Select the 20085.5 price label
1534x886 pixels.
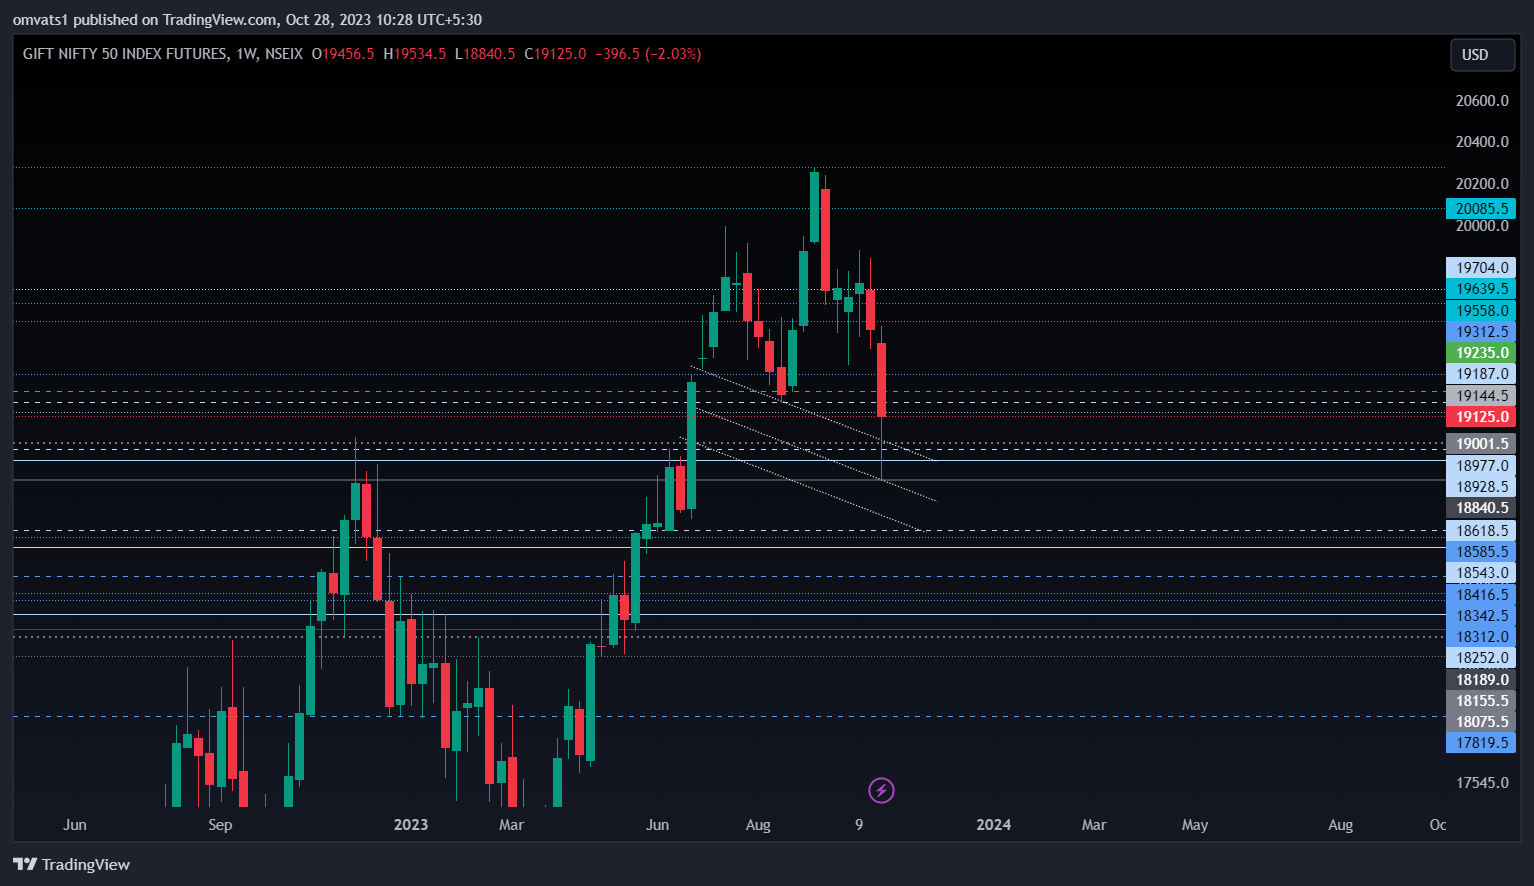(1481, 209)
